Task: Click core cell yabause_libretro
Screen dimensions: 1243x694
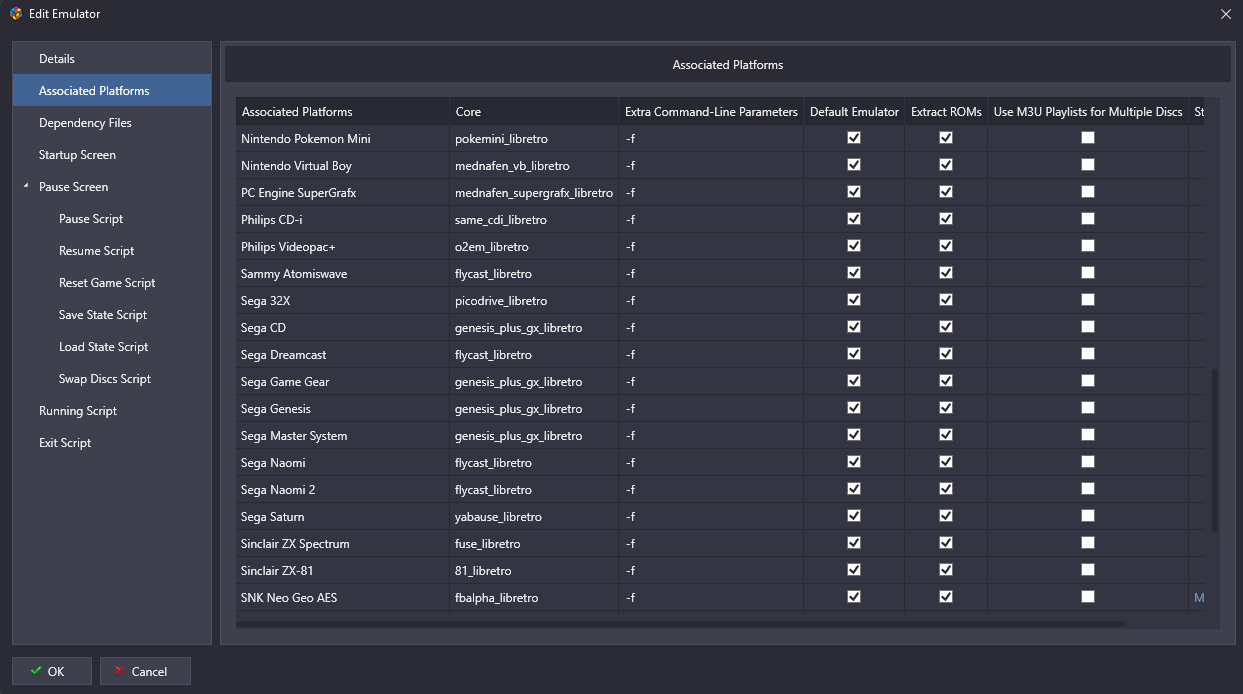Action: pyautogui.click(x=534, y=516)
